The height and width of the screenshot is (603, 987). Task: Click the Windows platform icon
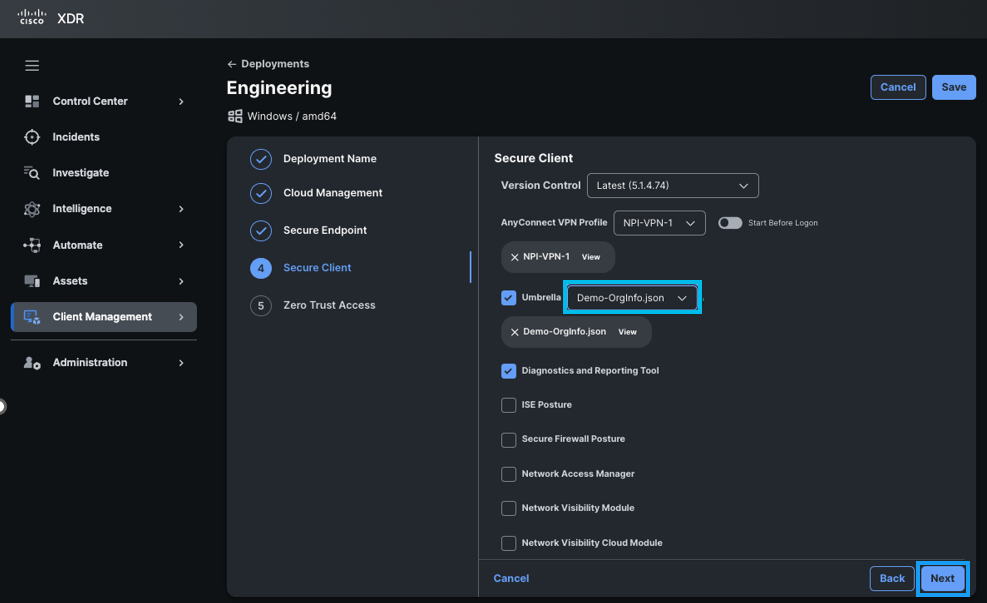coord(235,116)
